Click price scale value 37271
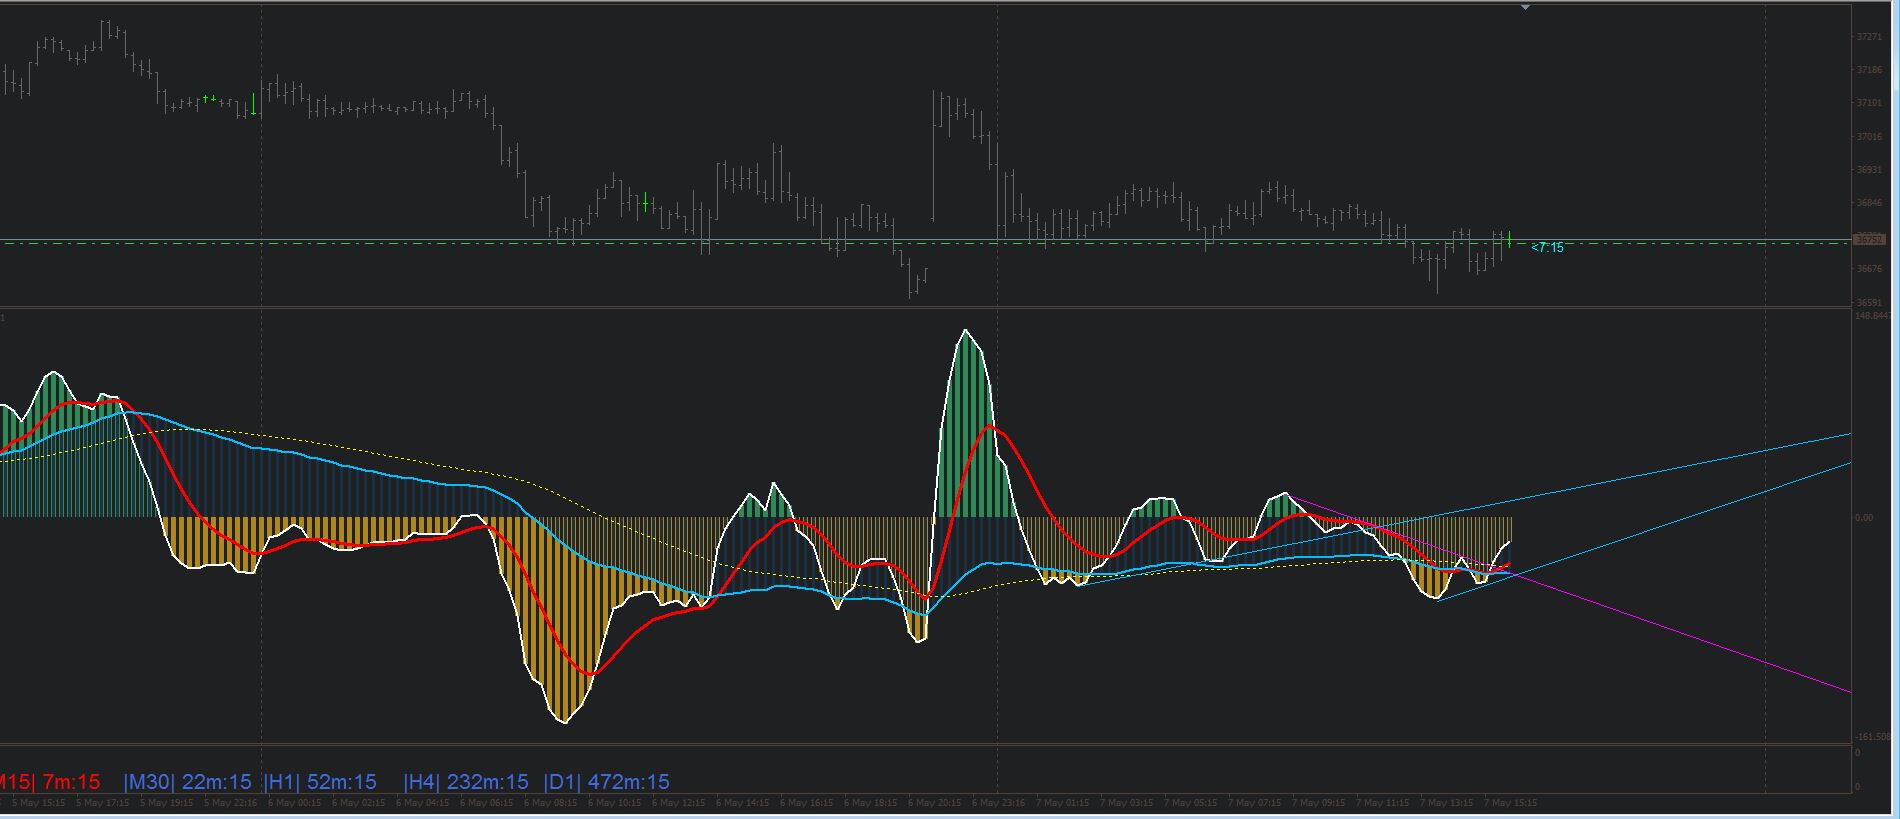The height and width of the screenshot is (819, 1900). tap(1868, 37)
